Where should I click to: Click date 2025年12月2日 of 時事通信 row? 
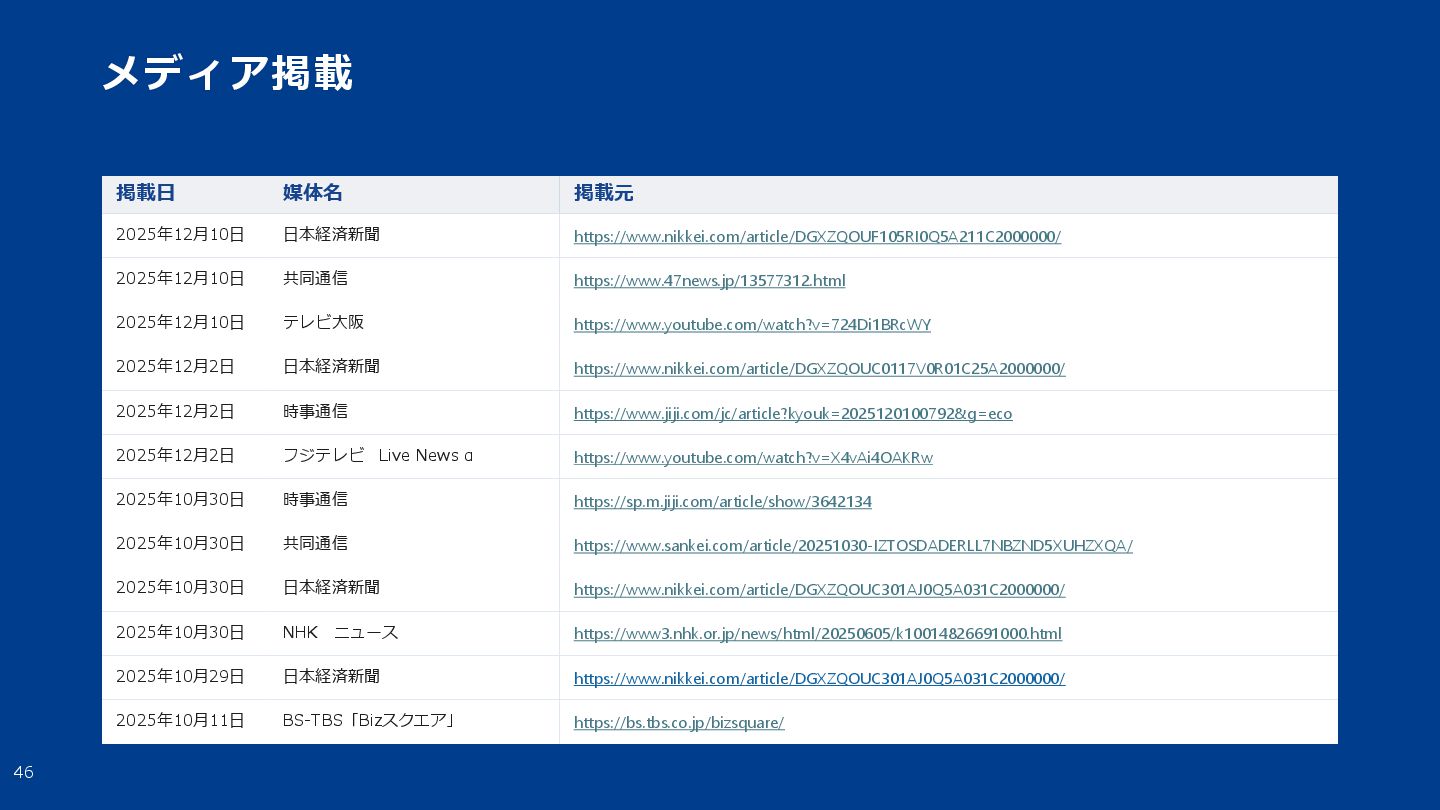click(175, 411)
